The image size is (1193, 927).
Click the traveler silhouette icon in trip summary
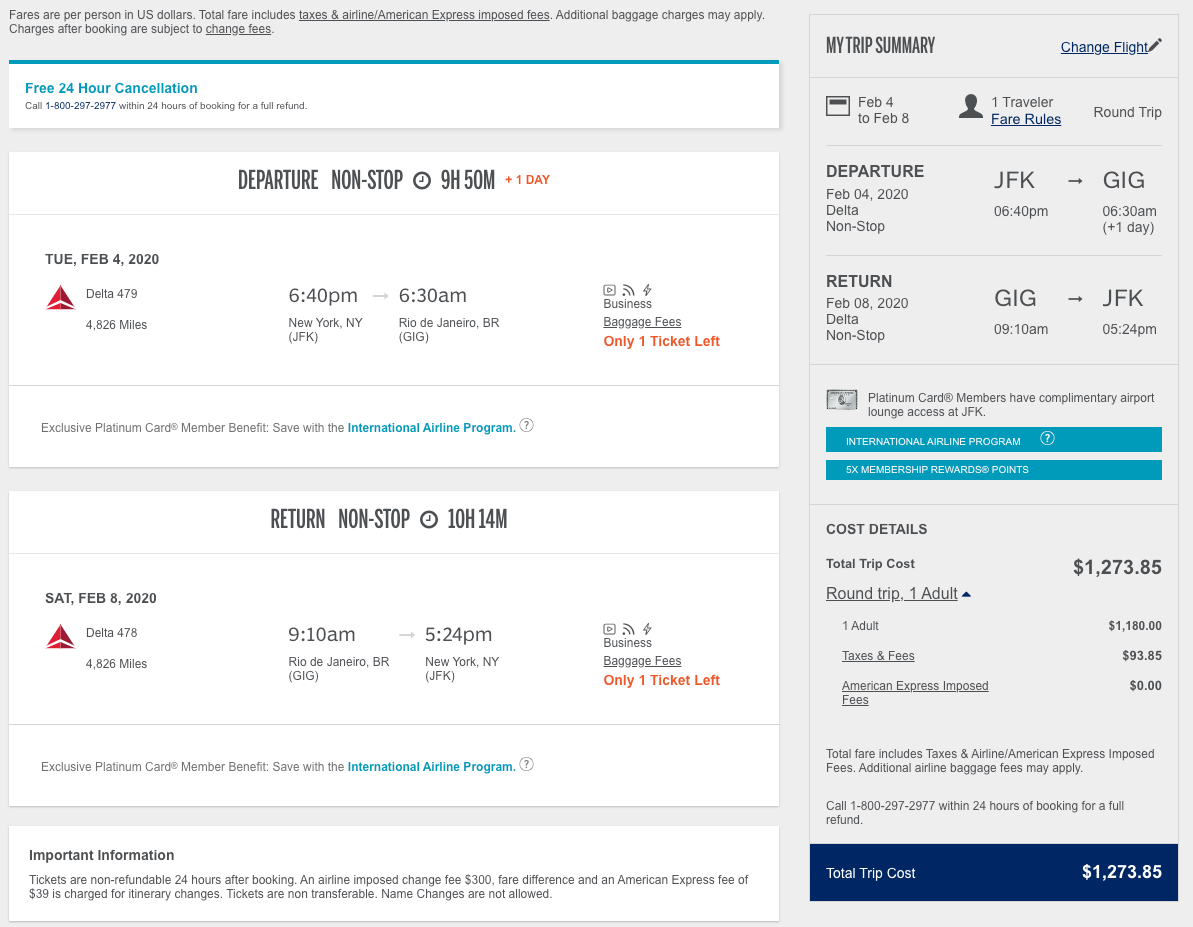tap(970, 107)
